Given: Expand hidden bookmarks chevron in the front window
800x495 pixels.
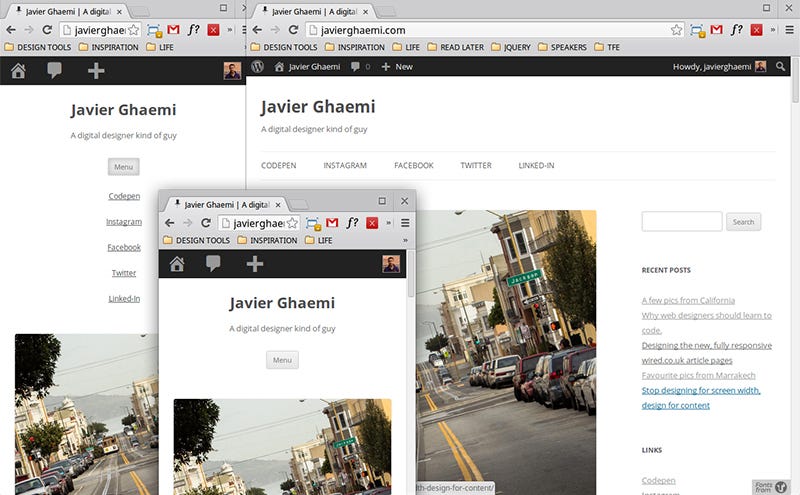Looking at the screenshot, I should click(406, 240).
